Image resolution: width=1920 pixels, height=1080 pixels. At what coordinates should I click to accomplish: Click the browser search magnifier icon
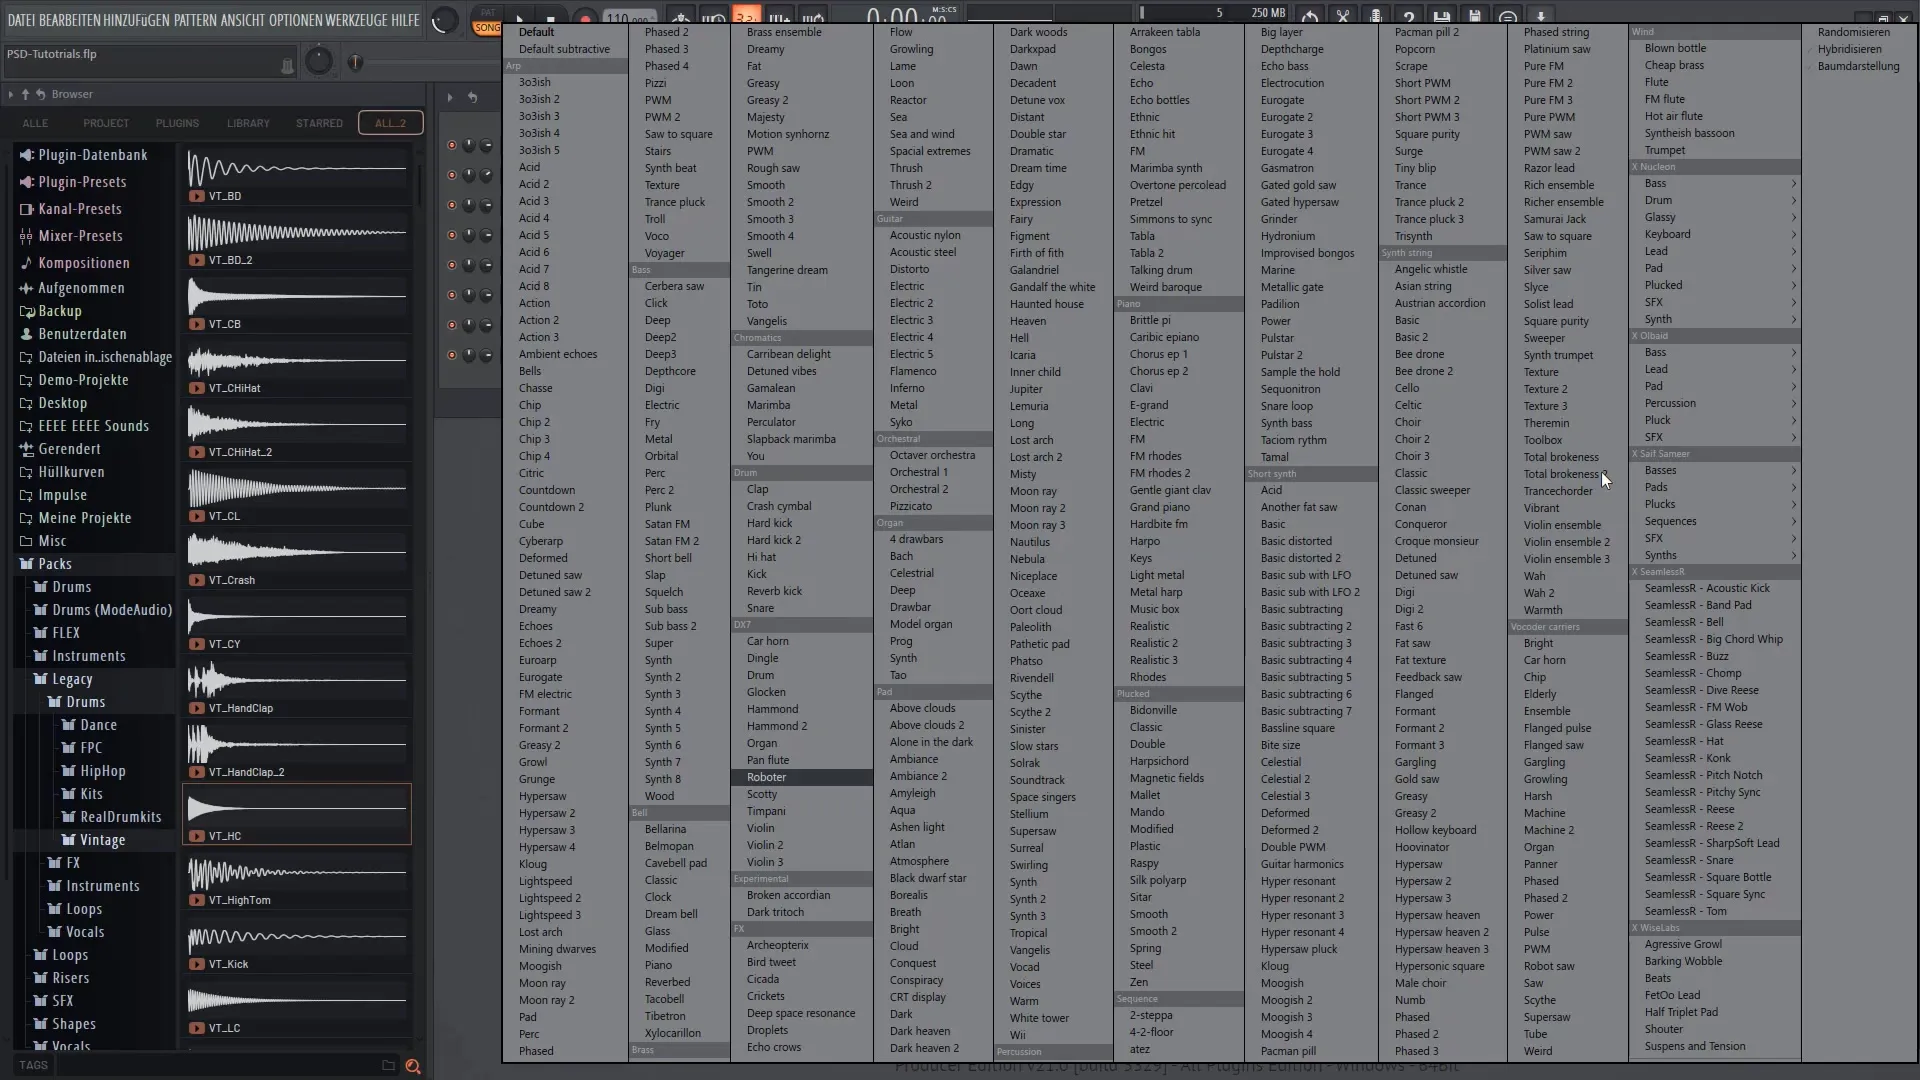click(412, 1066)
